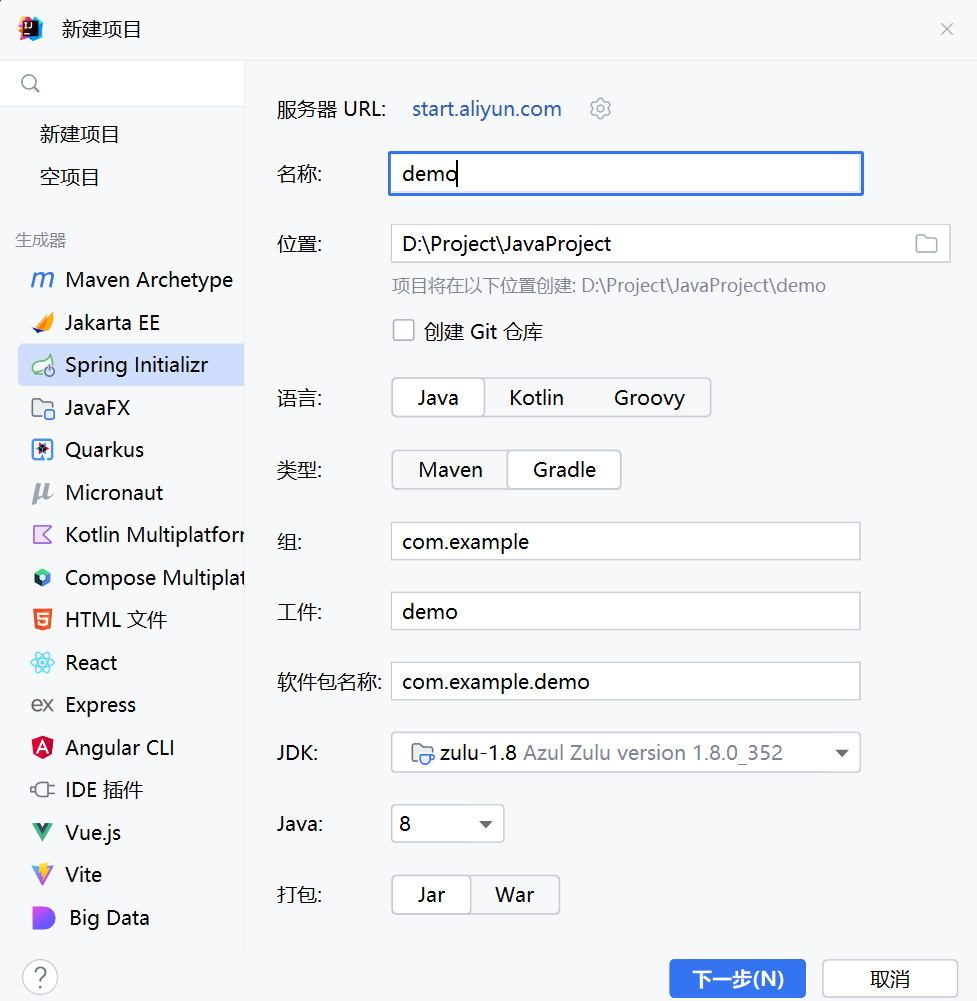Image resolution: width=977 pixels, height=1001 pixels.
Task: Enable the 创建 Git 仓库 checkbox
Action: (404, 331)
